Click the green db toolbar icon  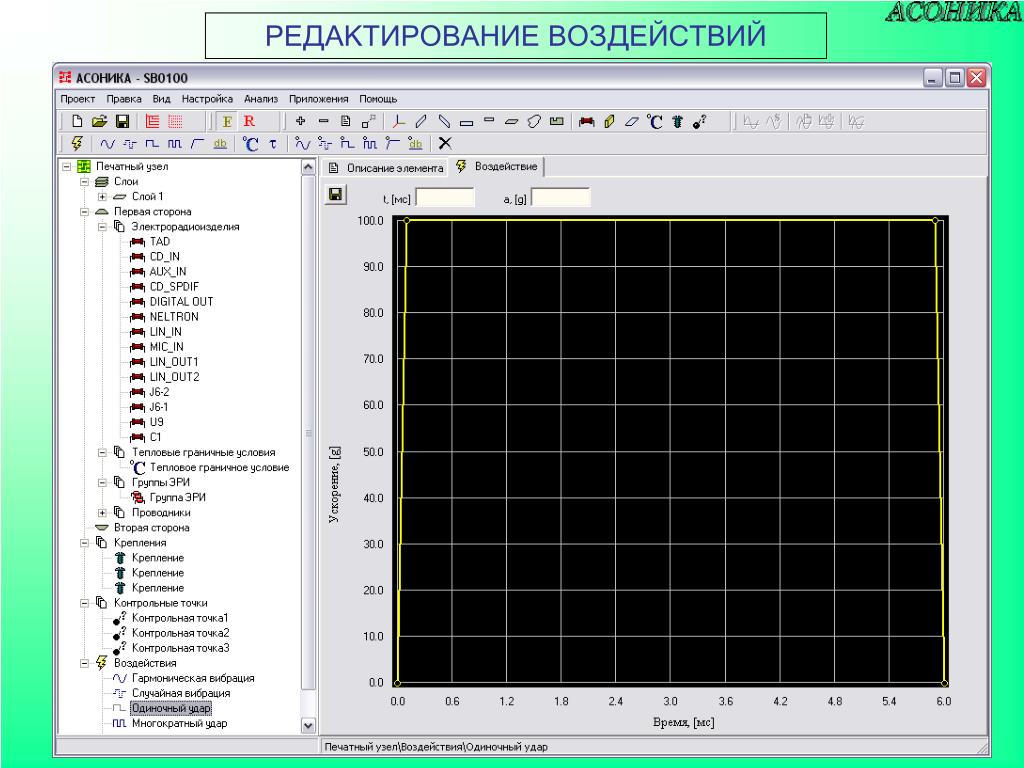pos(220,144)
